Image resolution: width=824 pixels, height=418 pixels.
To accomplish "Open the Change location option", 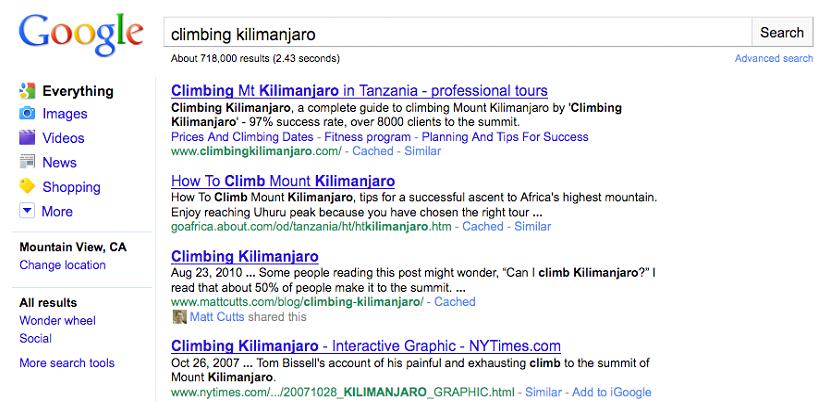I will click(x=63, y=265).
